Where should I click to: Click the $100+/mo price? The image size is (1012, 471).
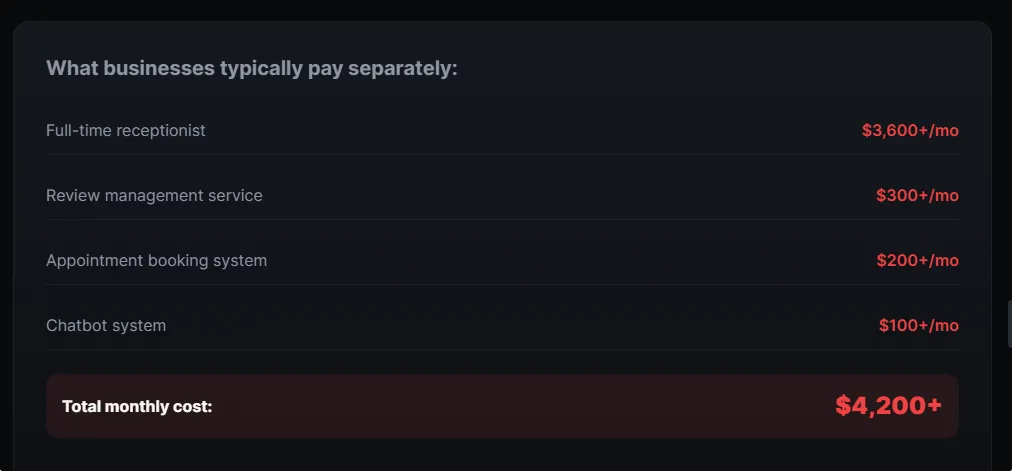click(x=918, y=326)
